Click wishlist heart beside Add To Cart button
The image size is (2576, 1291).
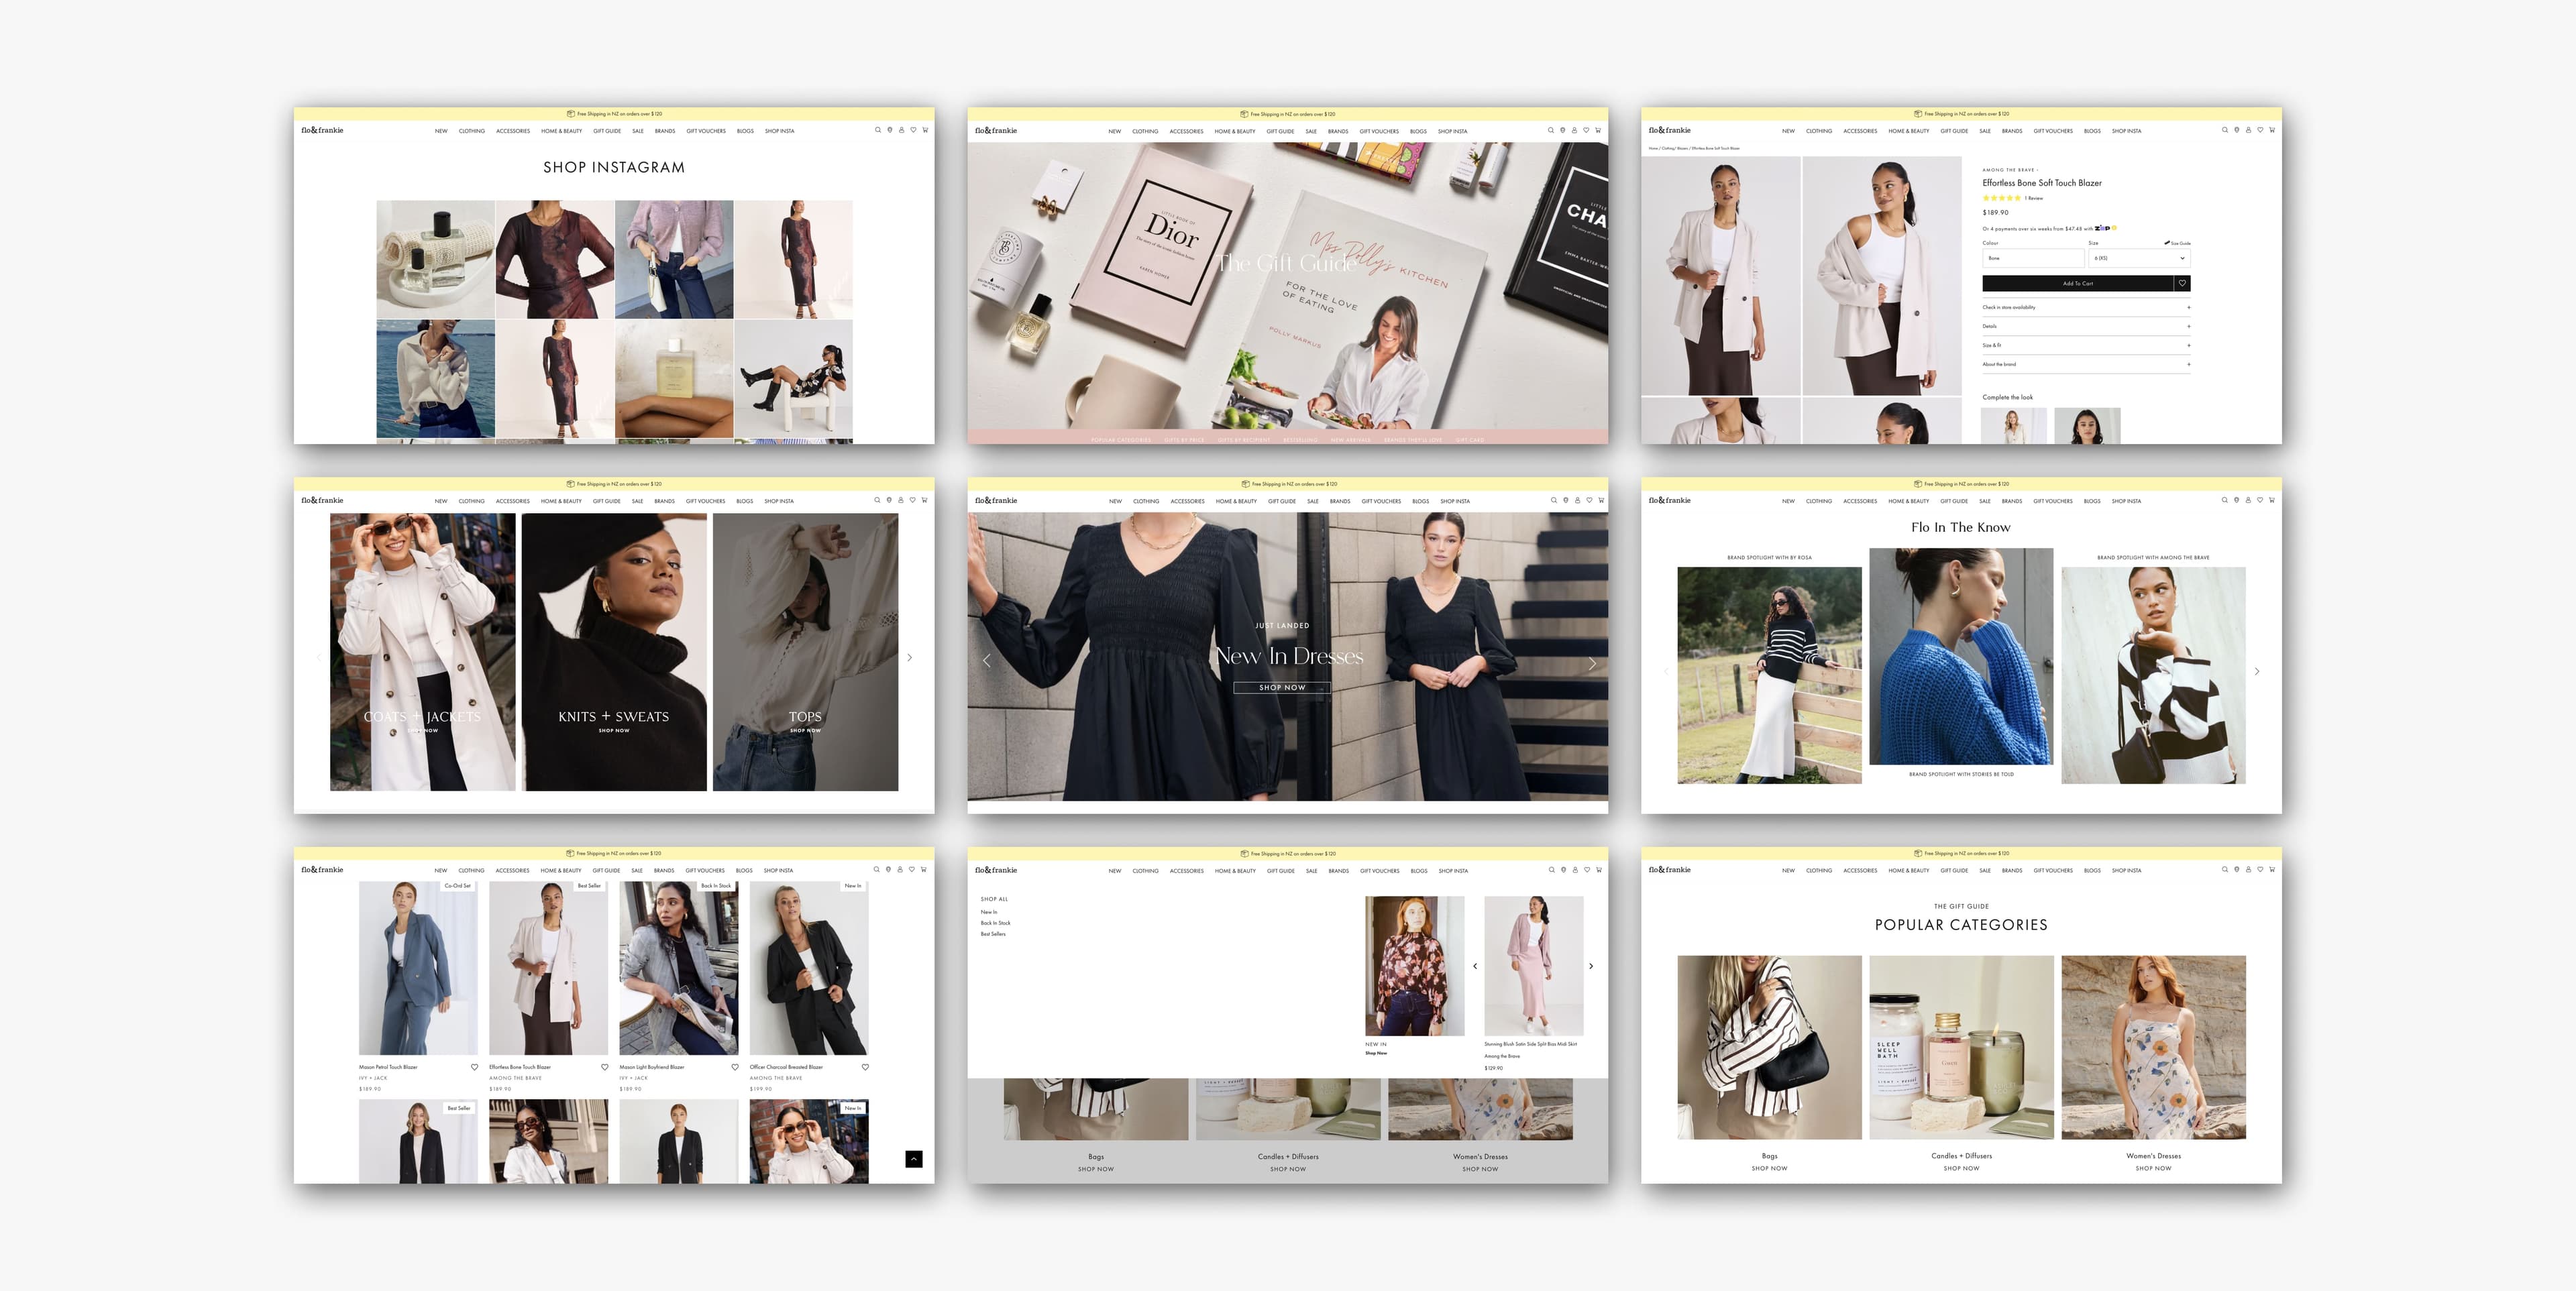coord(2183,283)
